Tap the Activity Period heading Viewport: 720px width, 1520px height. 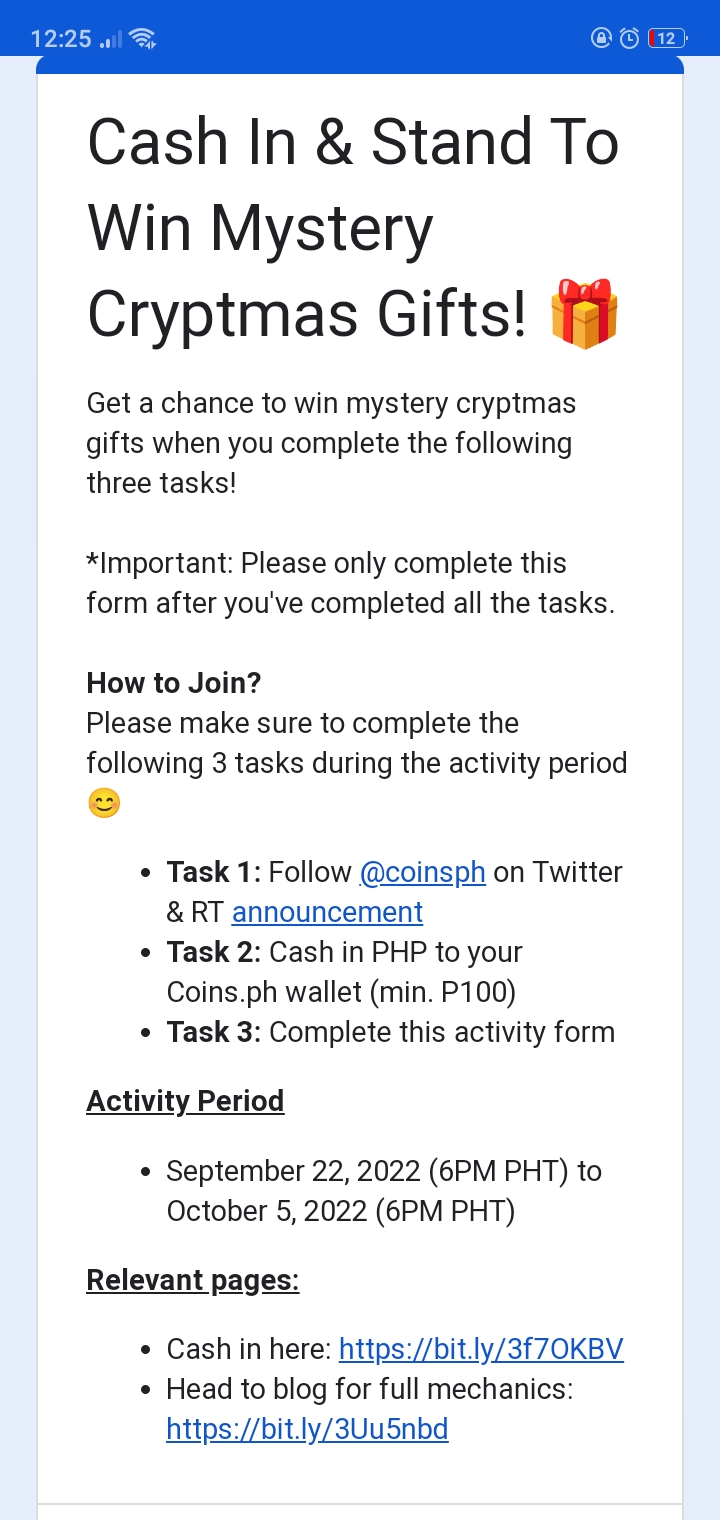(185, 1101)
